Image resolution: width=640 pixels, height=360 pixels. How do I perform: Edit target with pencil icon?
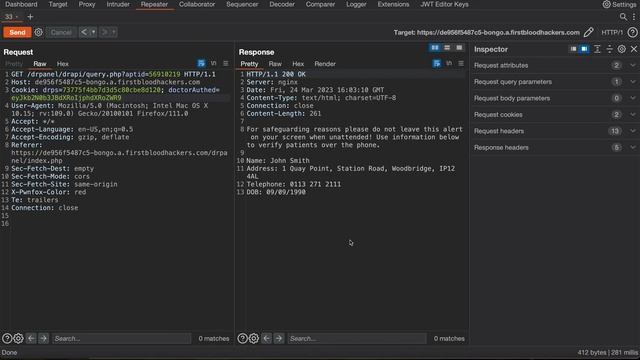pos(589,32)
